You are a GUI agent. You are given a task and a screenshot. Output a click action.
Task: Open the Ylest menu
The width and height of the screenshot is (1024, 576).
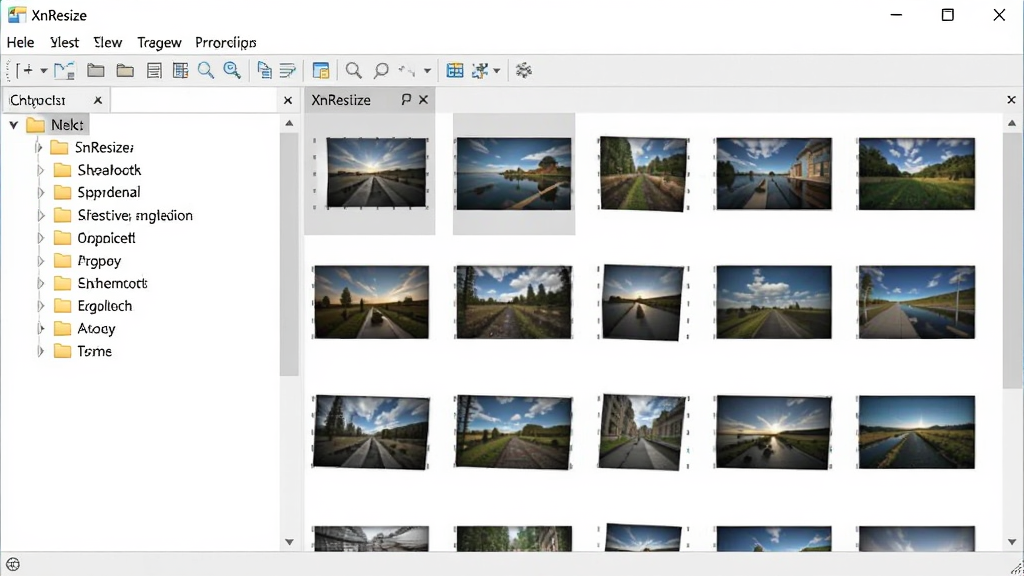[64, 42]
